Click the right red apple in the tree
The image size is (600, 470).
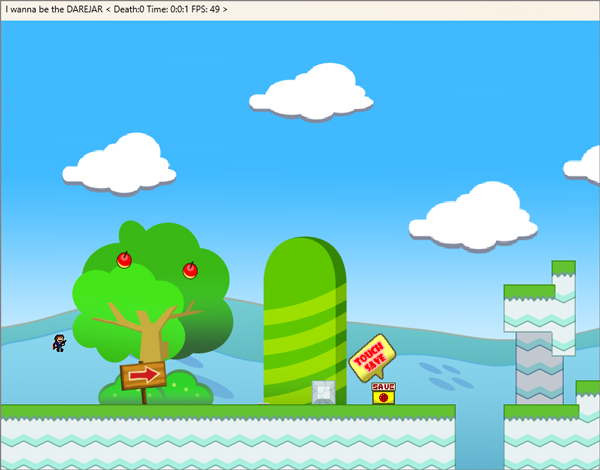(x=190, y=270)
